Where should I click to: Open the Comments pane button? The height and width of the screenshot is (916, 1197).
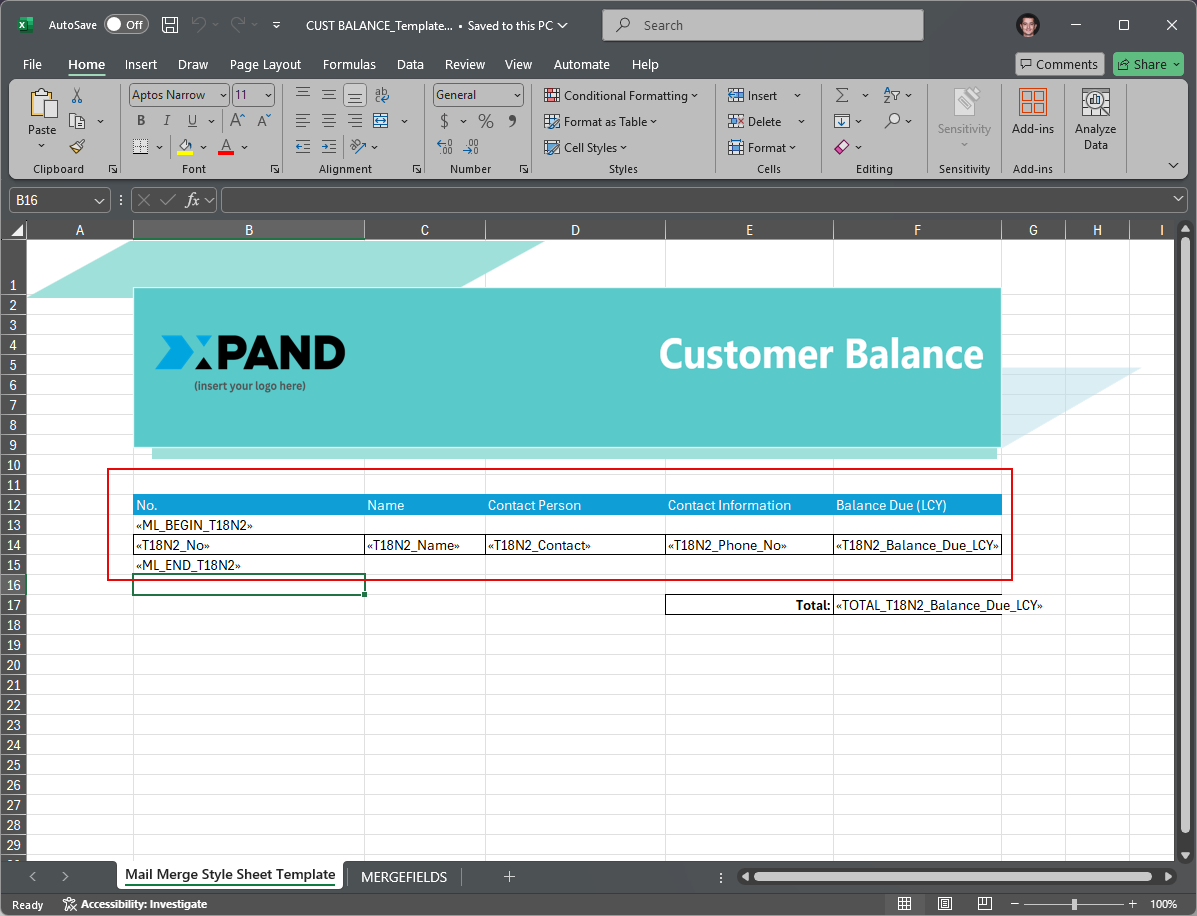1059,64
